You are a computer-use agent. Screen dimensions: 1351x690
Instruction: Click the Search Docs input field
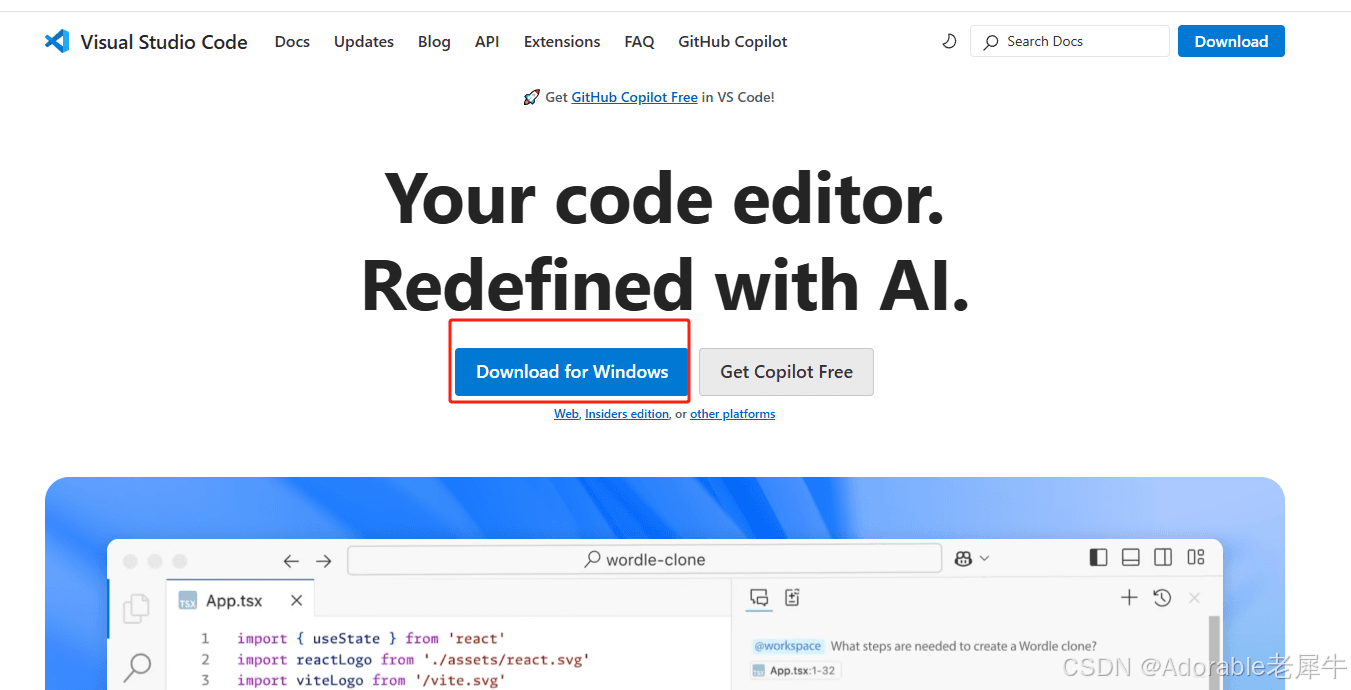[1069, 41]
